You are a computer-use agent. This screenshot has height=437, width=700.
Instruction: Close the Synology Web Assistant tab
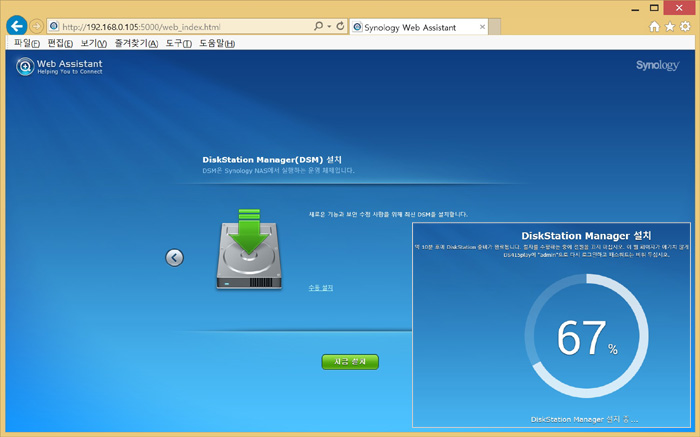[482, 27]
